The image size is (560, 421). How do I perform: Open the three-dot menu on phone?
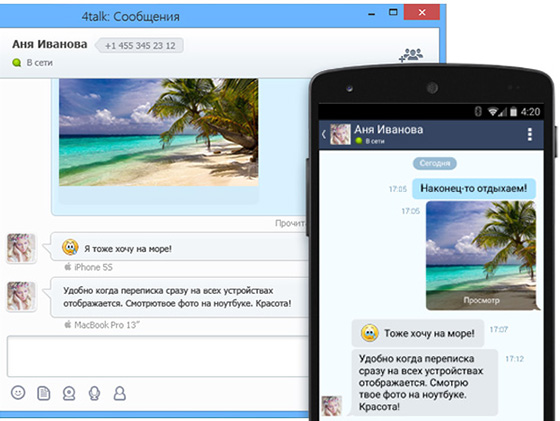point(530,134)
